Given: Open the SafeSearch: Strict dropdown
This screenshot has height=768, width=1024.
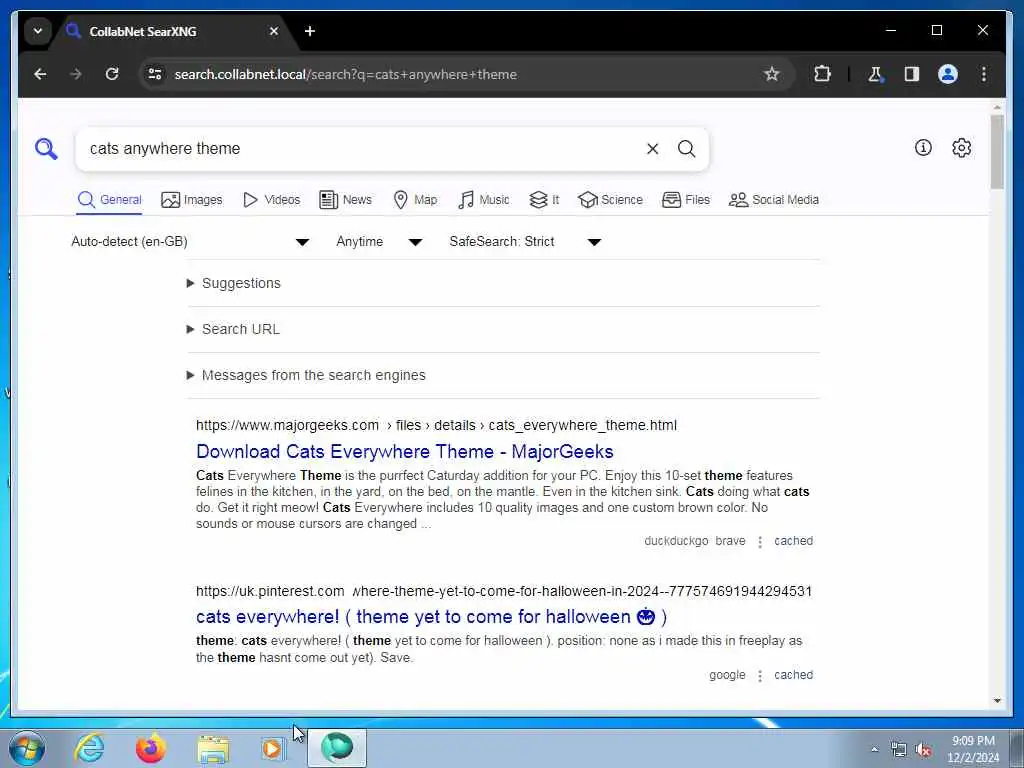Looking at the screenshot, I should pyautogui.click(x=525, y=242).
